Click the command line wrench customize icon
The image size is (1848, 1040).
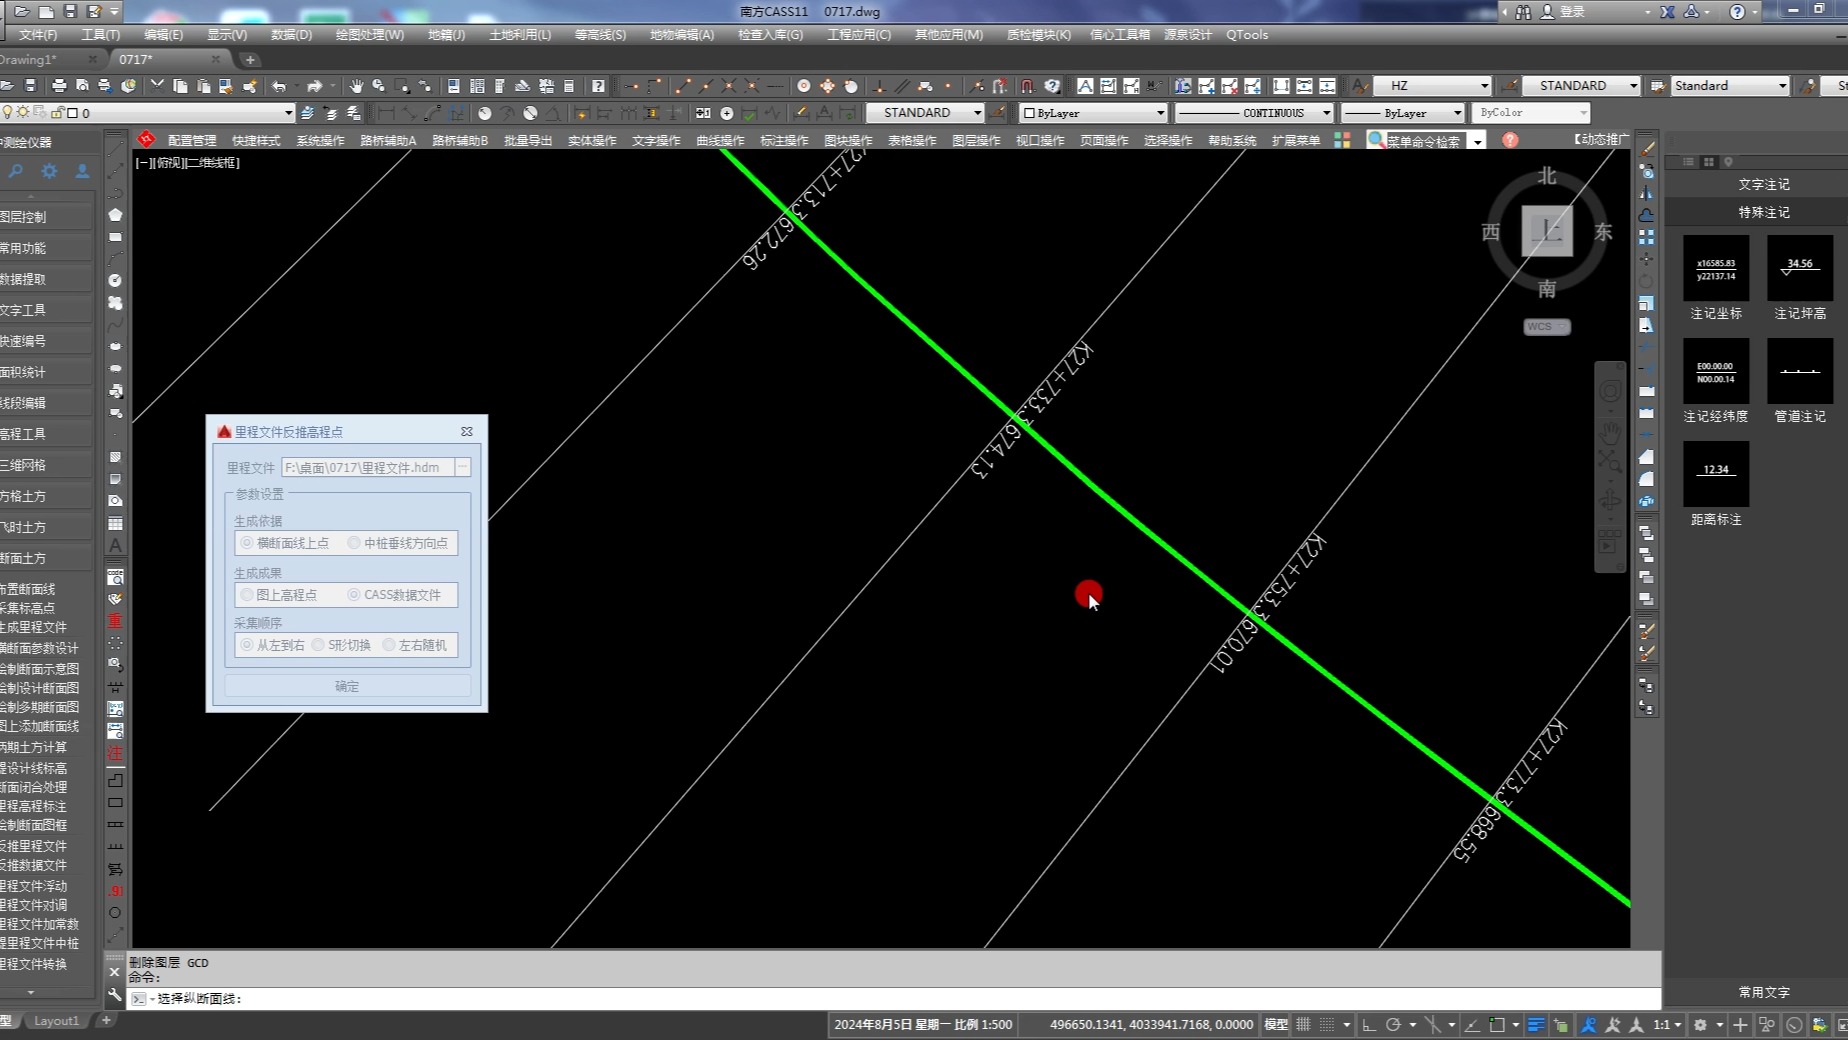point(114,996)
